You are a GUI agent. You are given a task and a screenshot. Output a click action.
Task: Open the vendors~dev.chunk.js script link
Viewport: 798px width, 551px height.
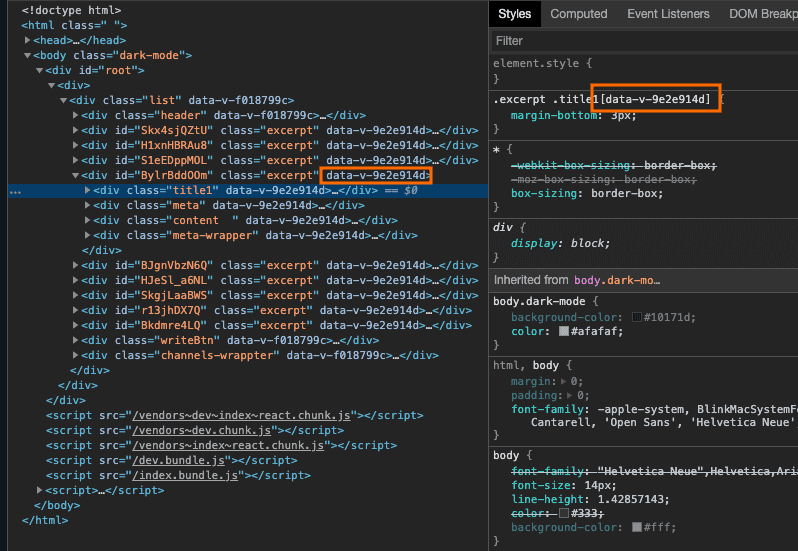202,430
